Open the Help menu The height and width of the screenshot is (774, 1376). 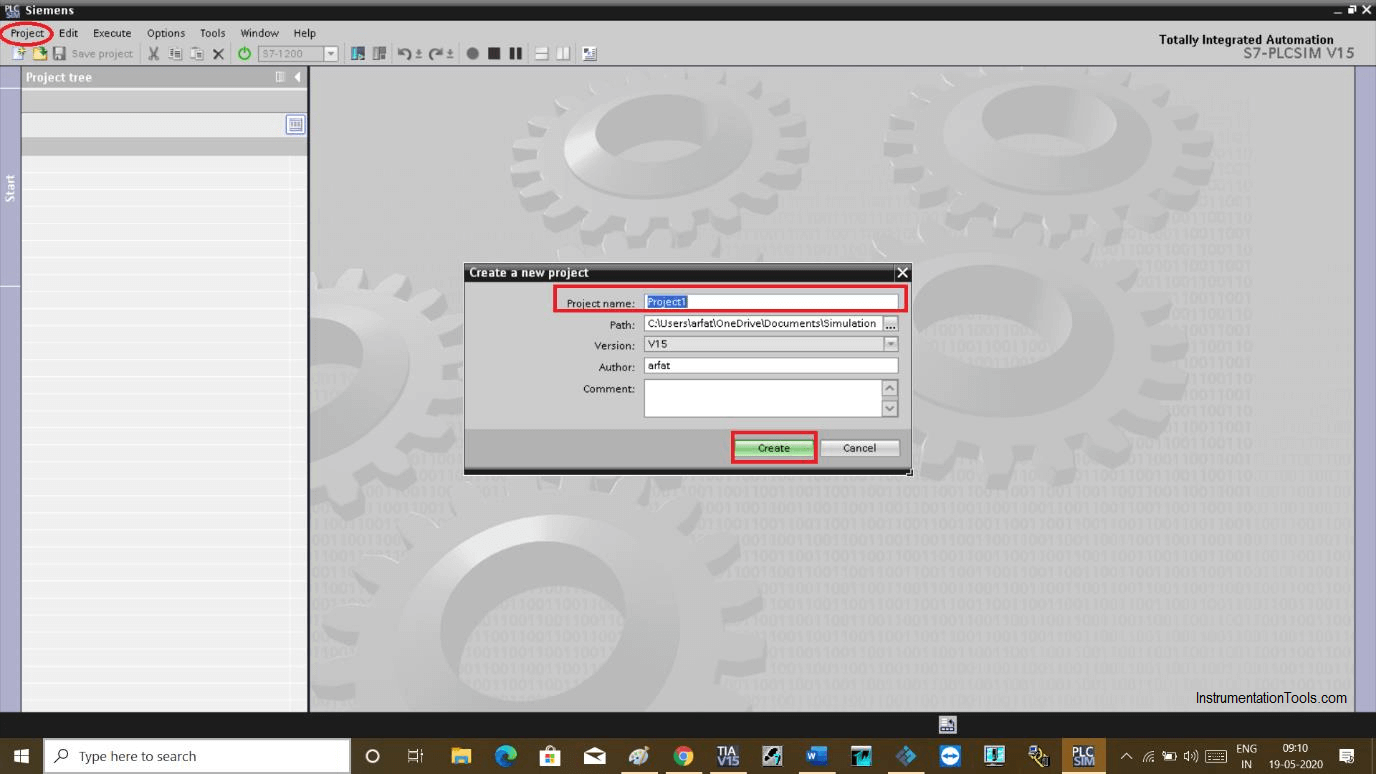pyautogui.click(x=305, y=33)
